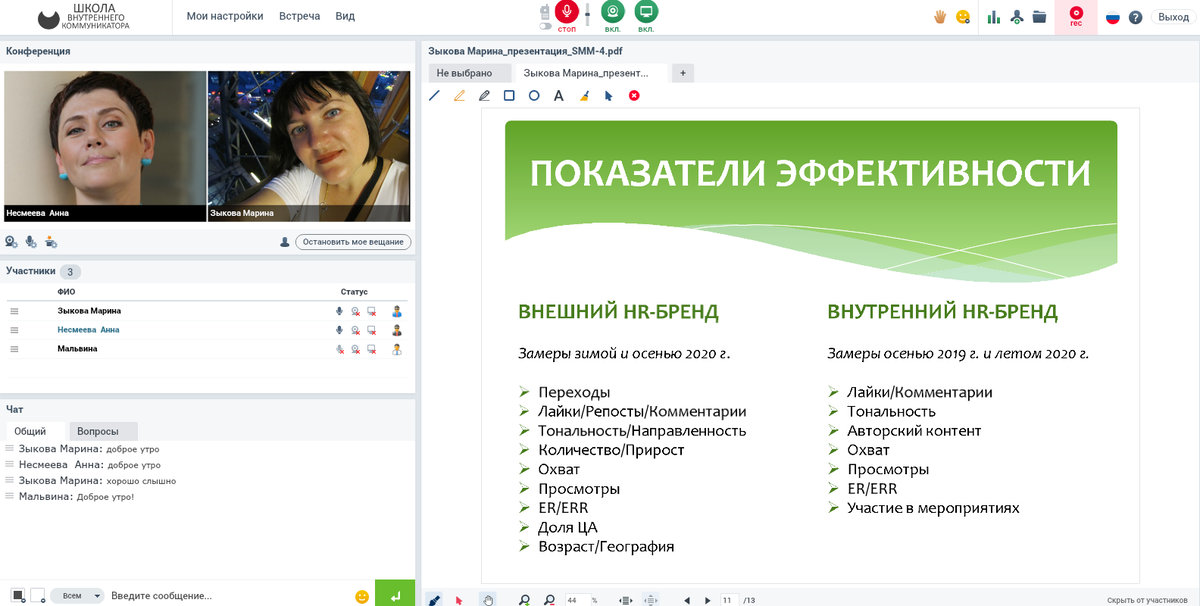This screenshot has width=1200, height=606.
Task: Toggle Зыкова Марина's microphone status
Action: 339,311
